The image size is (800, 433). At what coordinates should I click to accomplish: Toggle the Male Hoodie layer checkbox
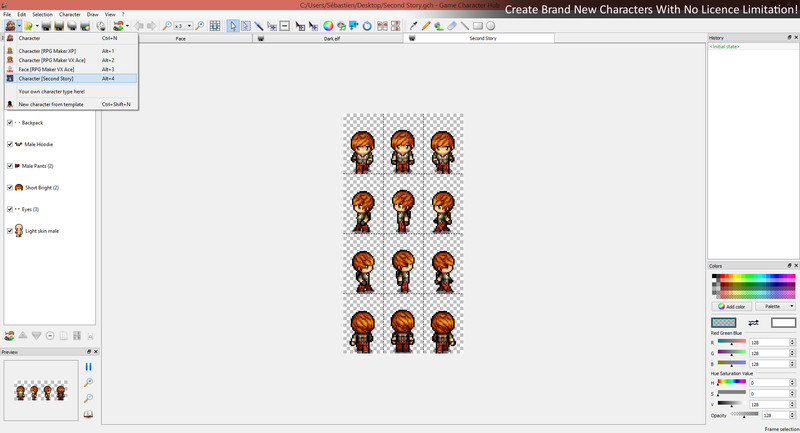coord(10,144)
